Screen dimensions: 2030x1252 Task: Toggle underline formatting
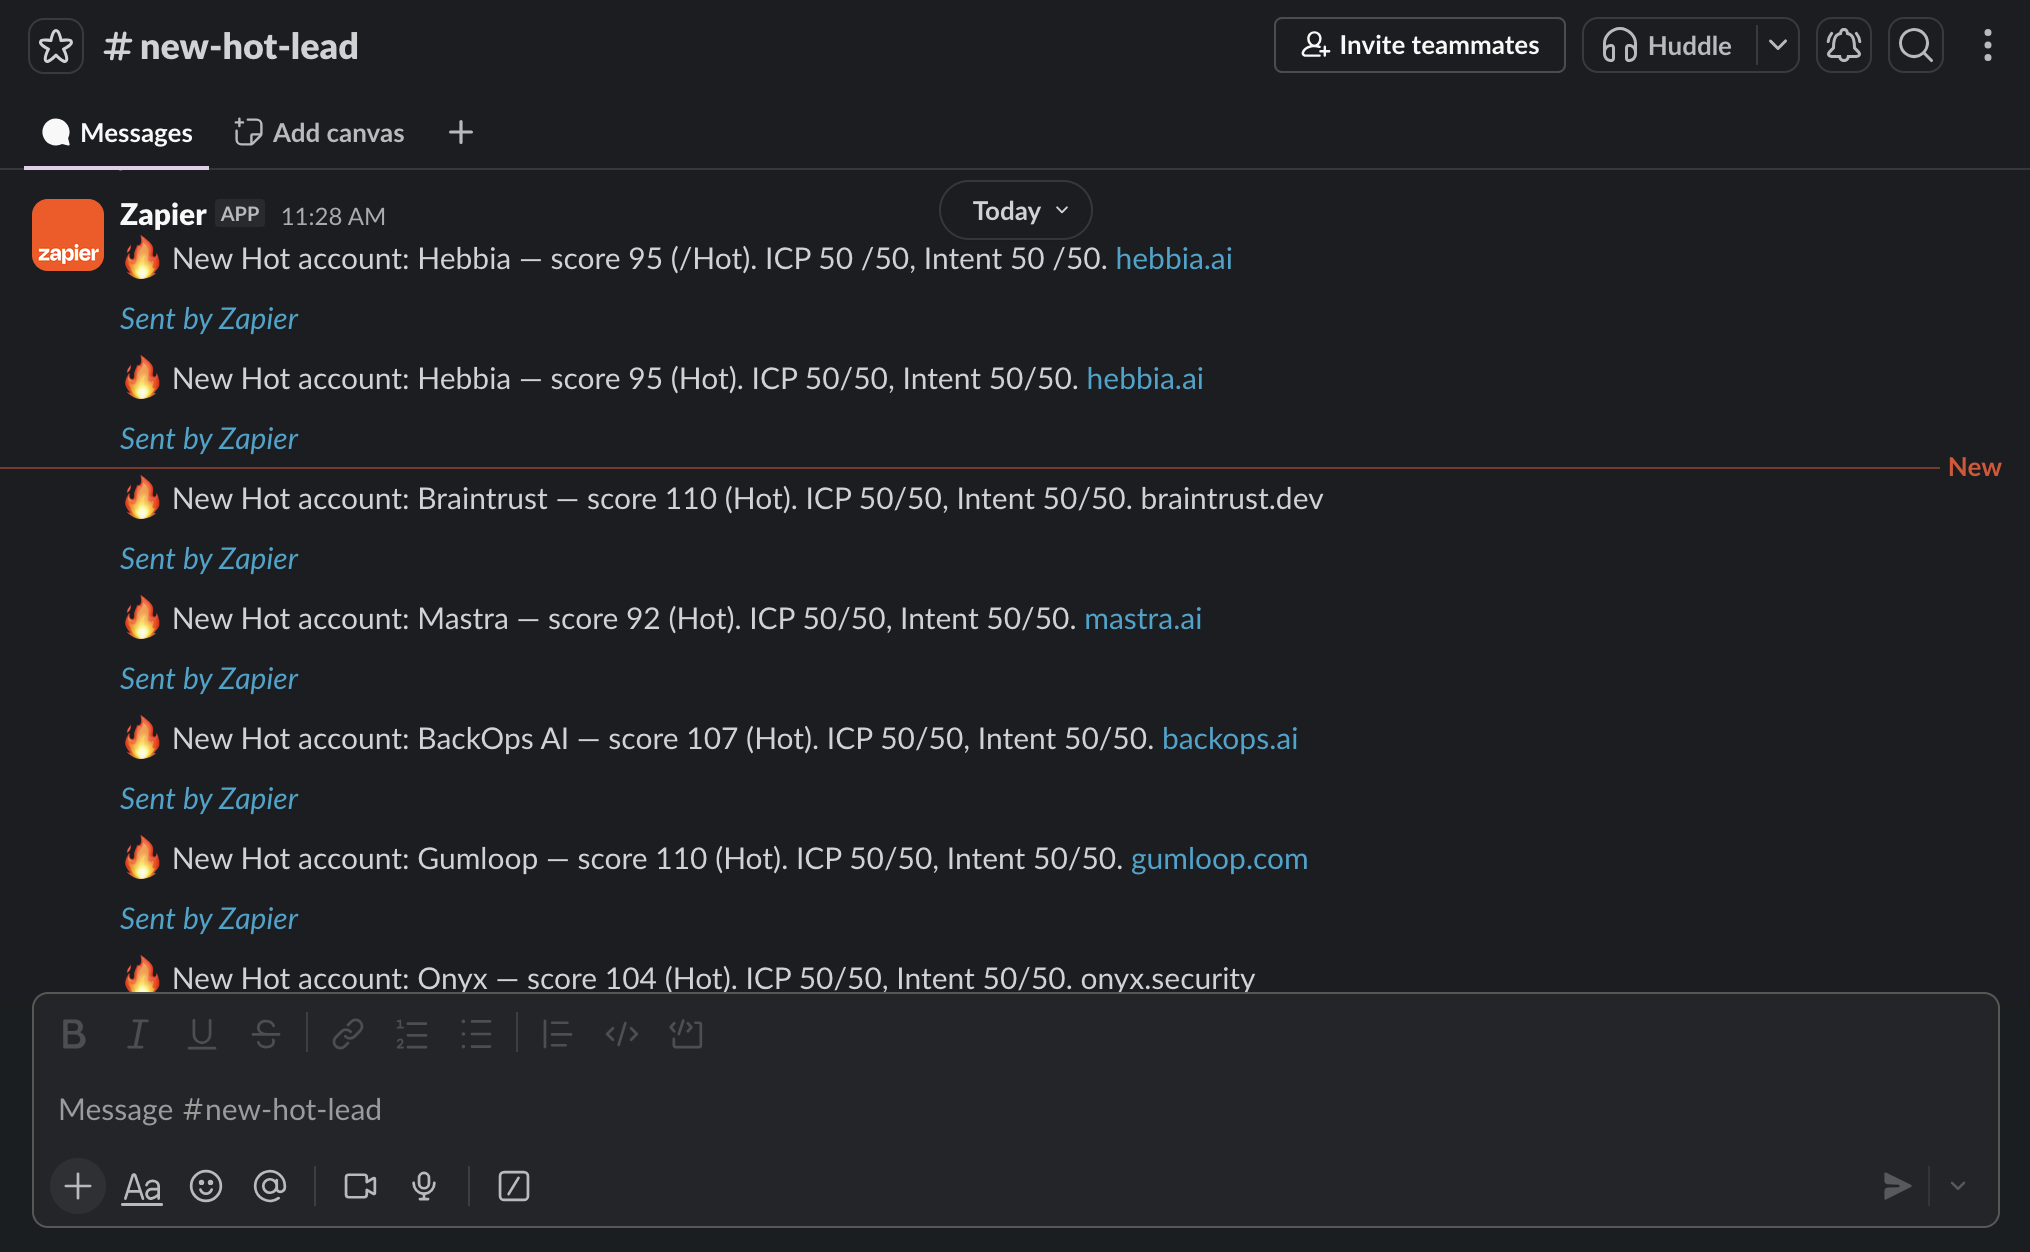[x=201, y=1034]
